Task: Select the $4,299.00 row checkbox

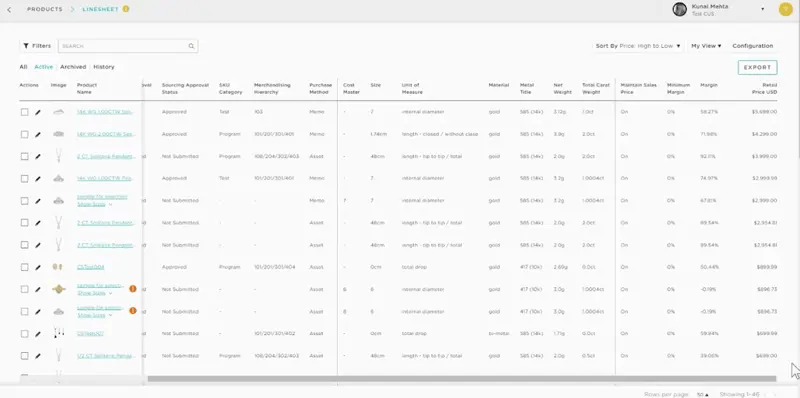Action: pyautogui.click(x=24, y=134)
